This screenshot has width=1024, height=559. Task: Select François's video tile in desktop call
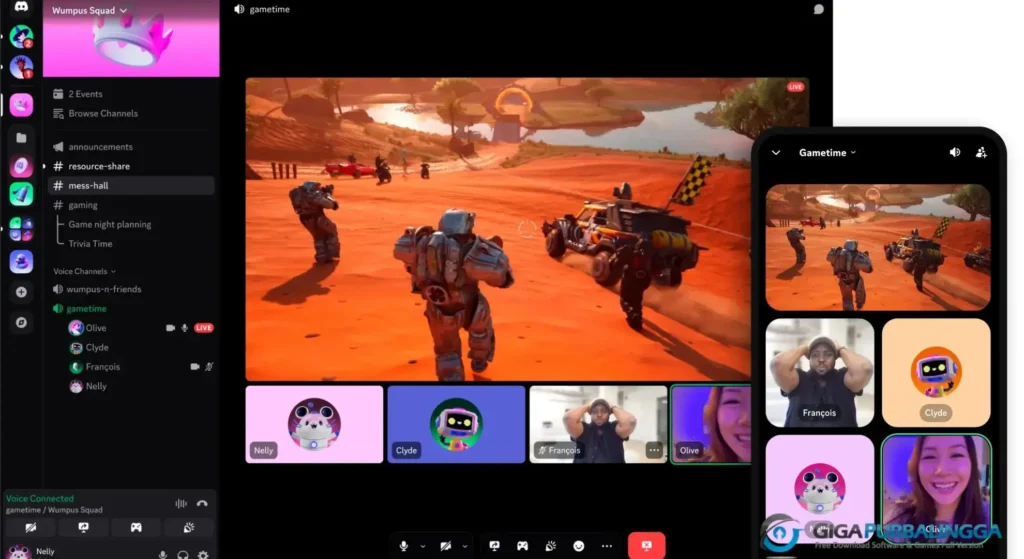click(x=598, y=424)
